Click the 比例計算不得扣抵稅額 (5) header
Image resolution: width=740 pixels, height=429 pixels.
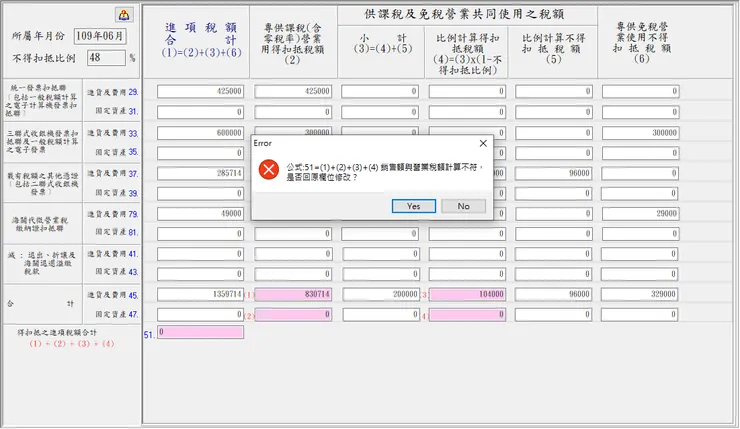[554, 48]
